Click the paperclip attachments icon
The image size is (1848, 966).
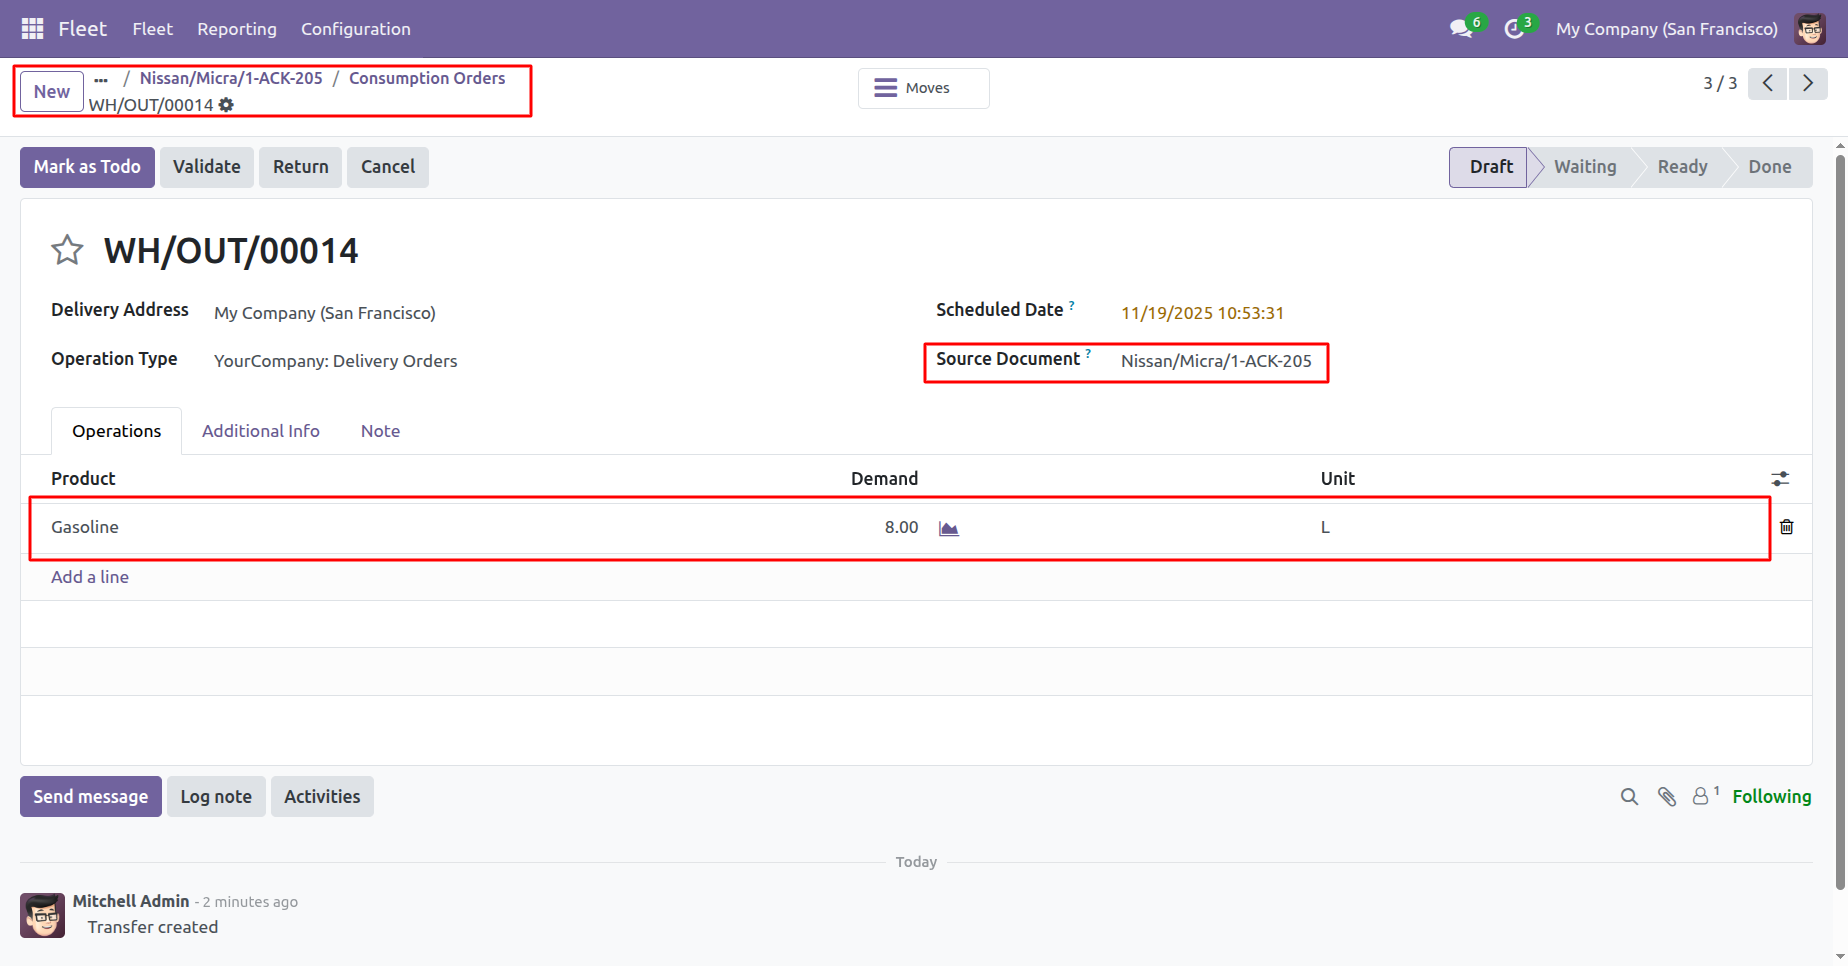point(1667,797)
